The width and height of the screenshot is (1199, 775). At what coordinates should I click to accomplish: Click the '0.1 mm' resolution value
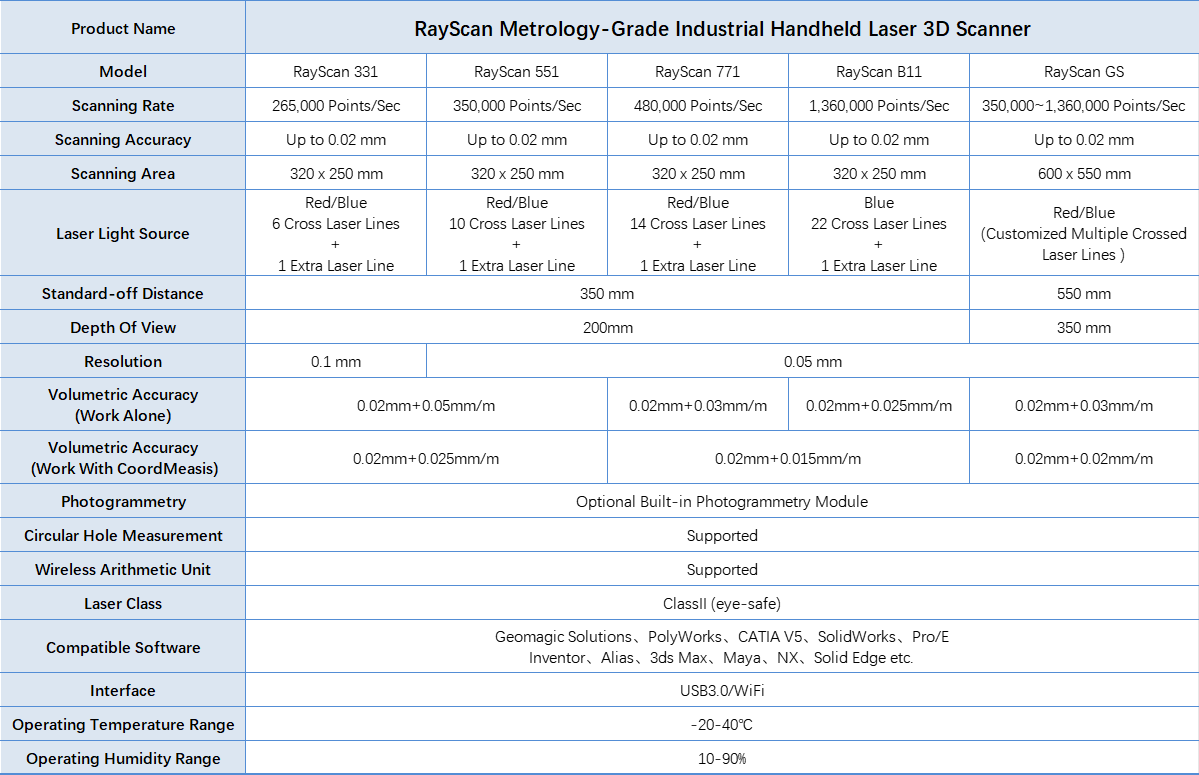(x=336, y=362)
